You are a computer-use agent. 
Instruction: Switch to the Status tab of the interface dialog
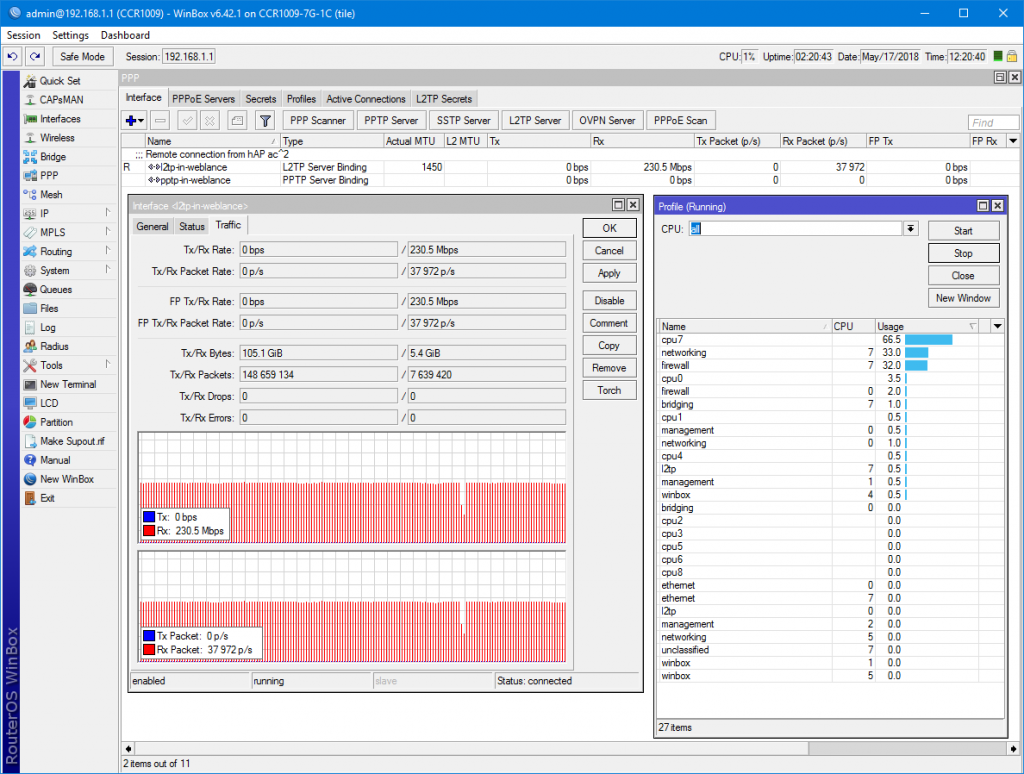[191, 225]
